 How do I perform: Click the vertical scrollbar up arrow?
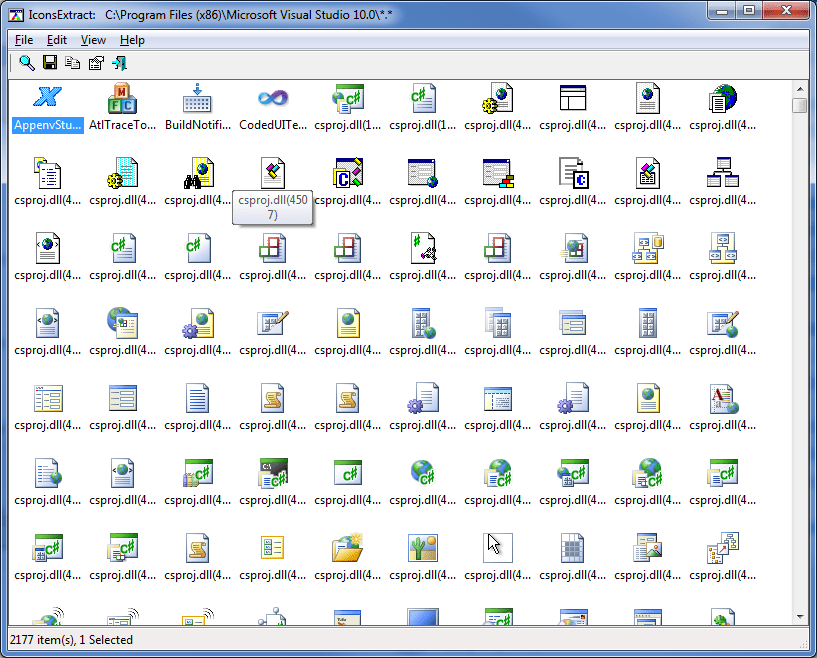pos(800,88)
